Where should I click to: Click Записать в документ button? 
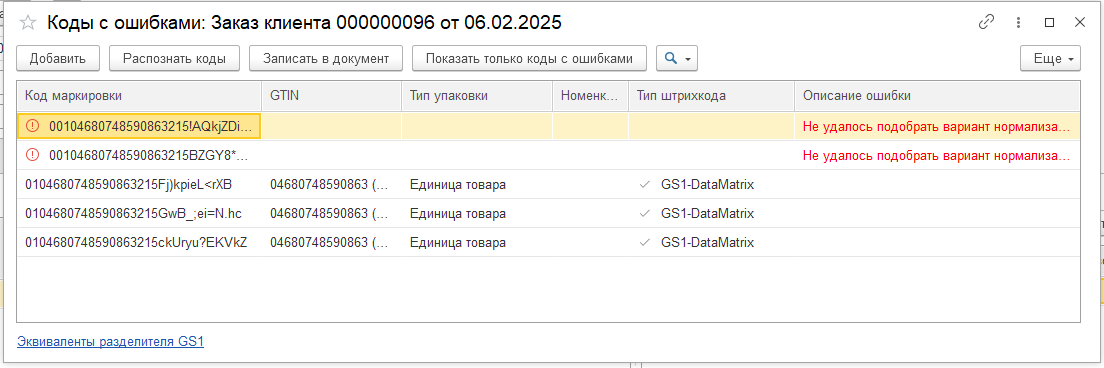pos(326,59)
